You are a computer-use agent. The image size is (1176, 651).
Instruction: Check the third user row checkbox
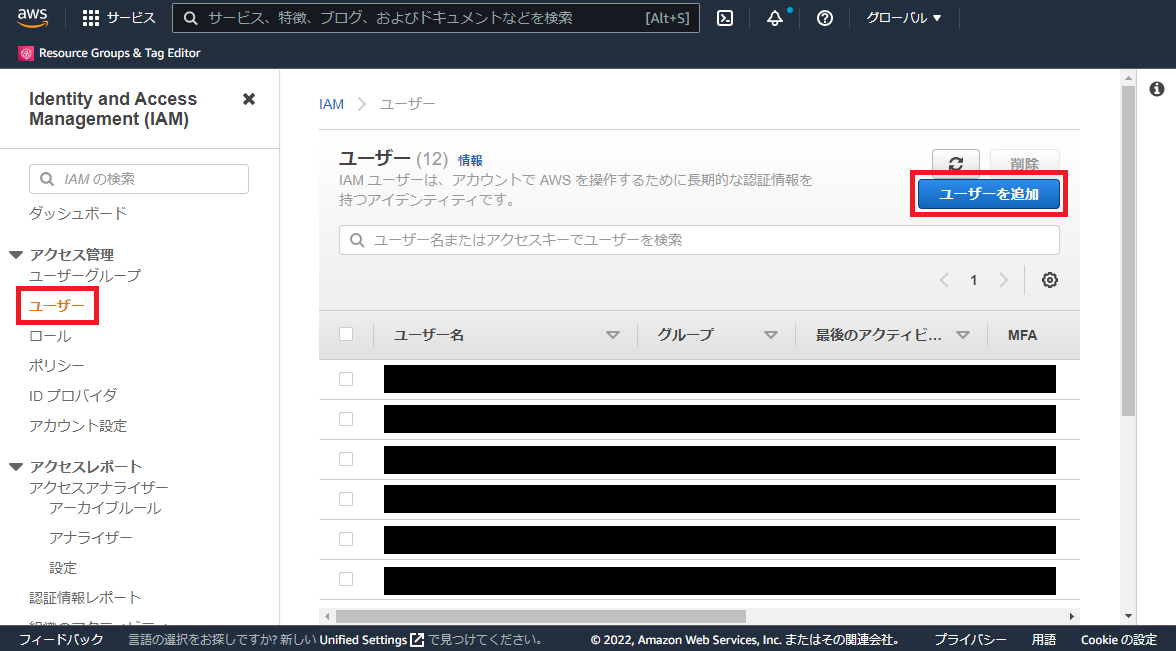[346, 459]
